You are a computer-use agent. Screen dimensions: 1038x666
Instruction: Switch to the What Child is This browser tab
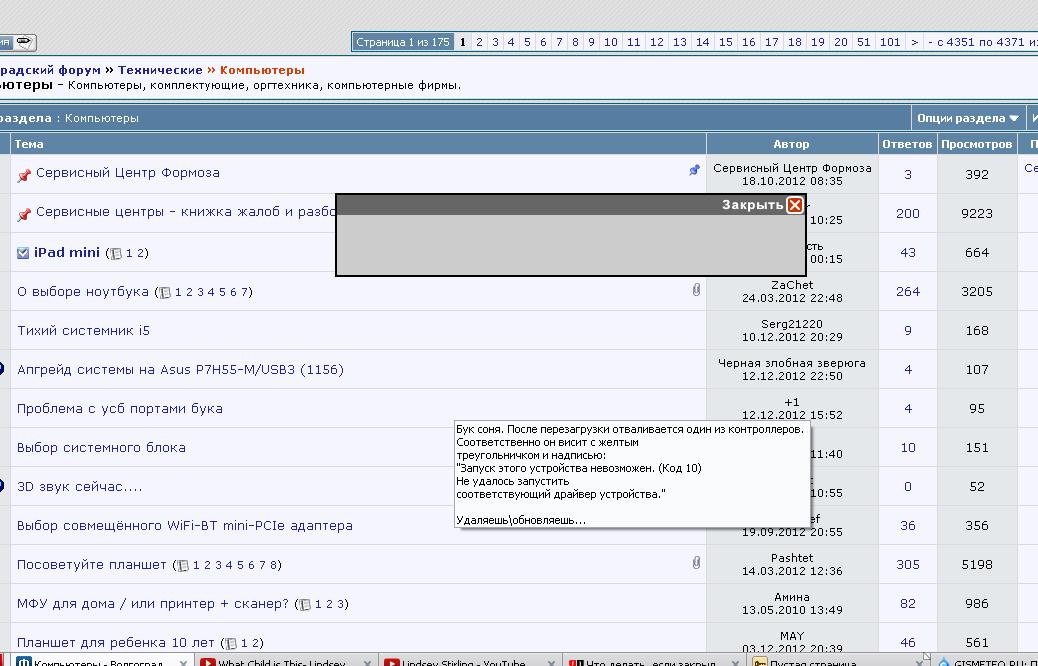[x=281, y=662]
